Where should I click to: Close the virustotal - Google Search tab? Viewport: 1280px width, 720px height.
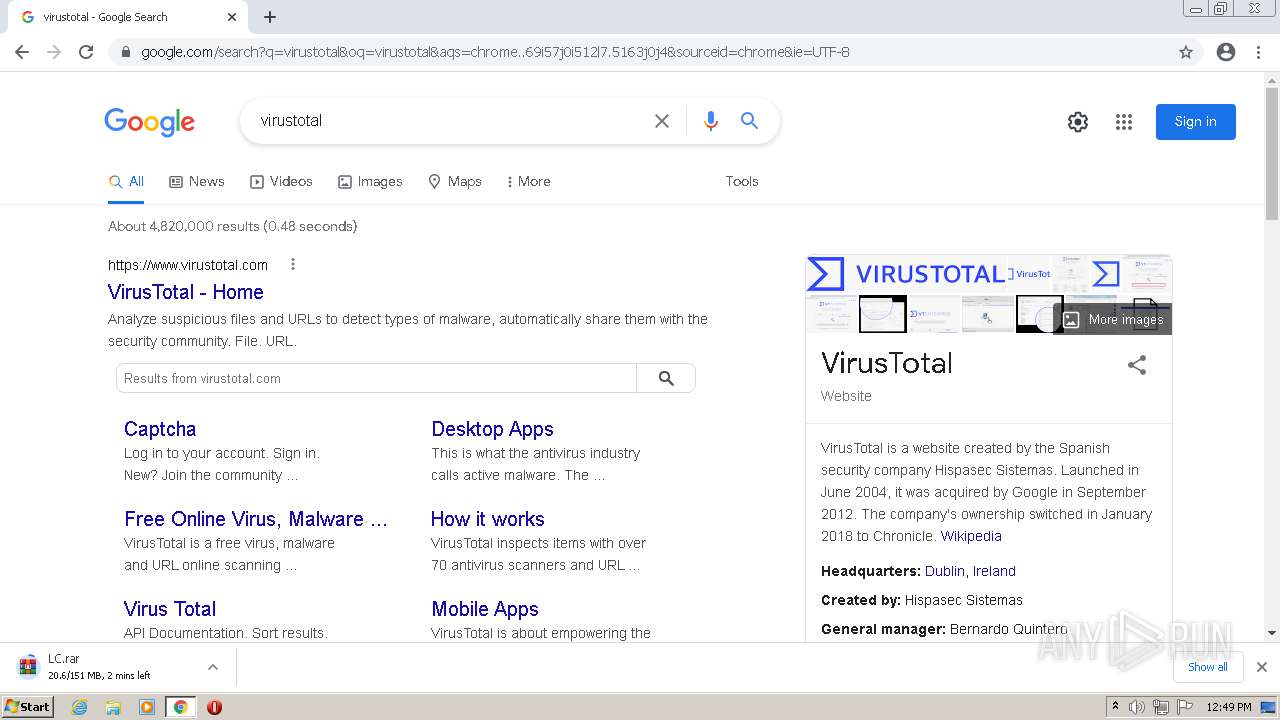point(232,17)
